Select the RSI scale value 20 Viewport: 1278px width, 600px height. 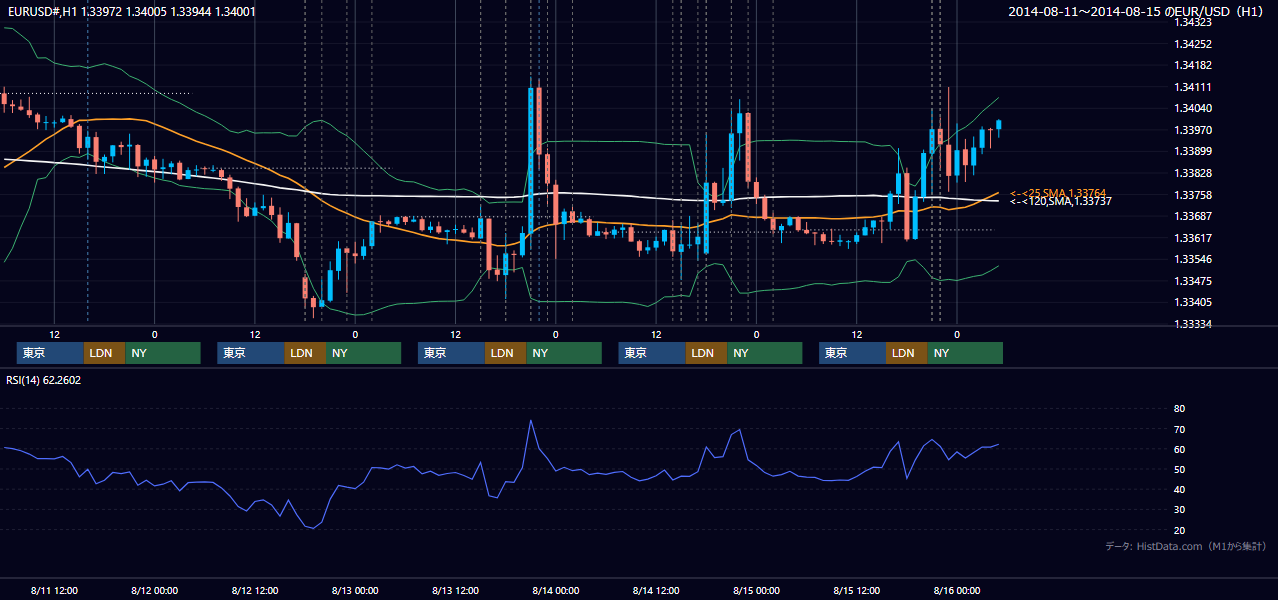click(1179, 530)
